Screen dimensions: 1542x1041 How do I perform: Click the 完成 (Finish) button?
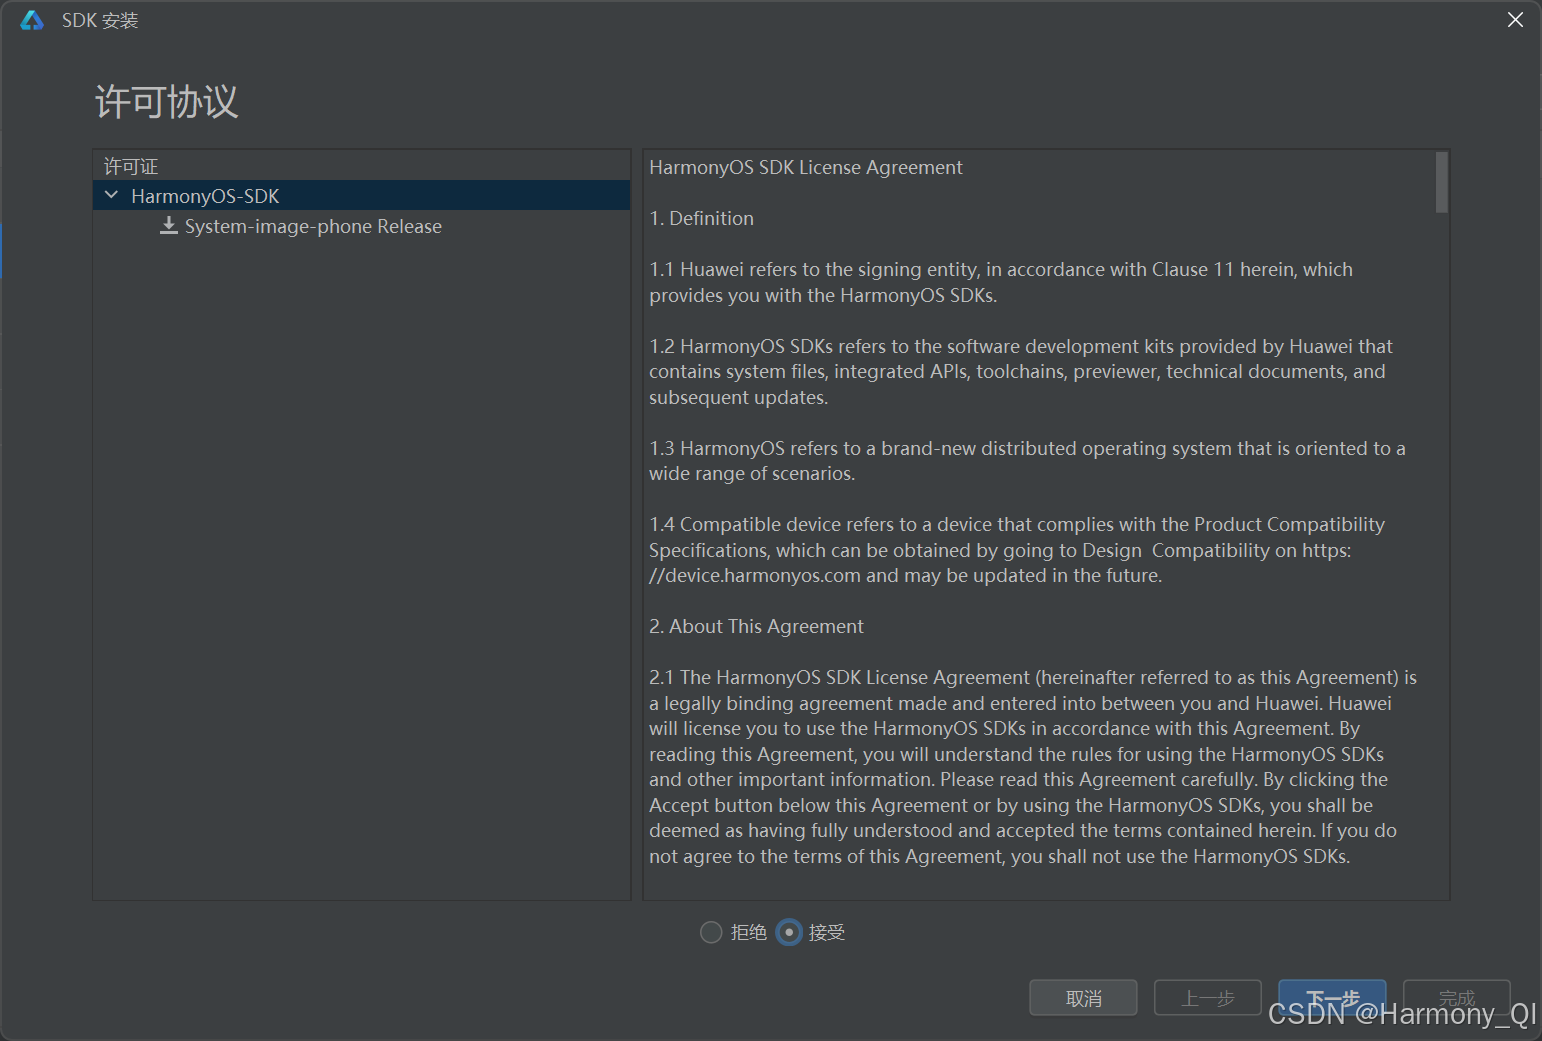coord(1456,998)
